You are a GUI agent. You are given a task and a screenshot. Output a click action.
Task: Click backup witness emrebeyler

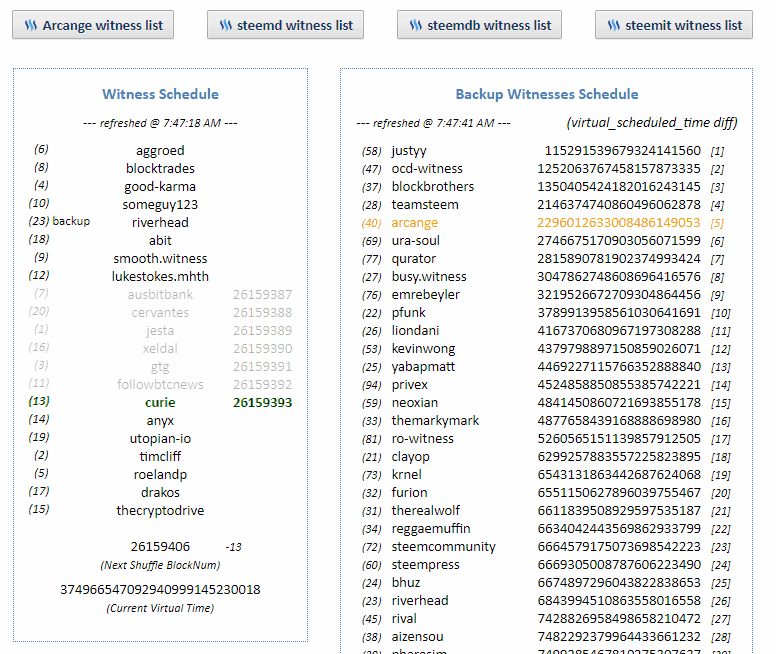point(426,295)
